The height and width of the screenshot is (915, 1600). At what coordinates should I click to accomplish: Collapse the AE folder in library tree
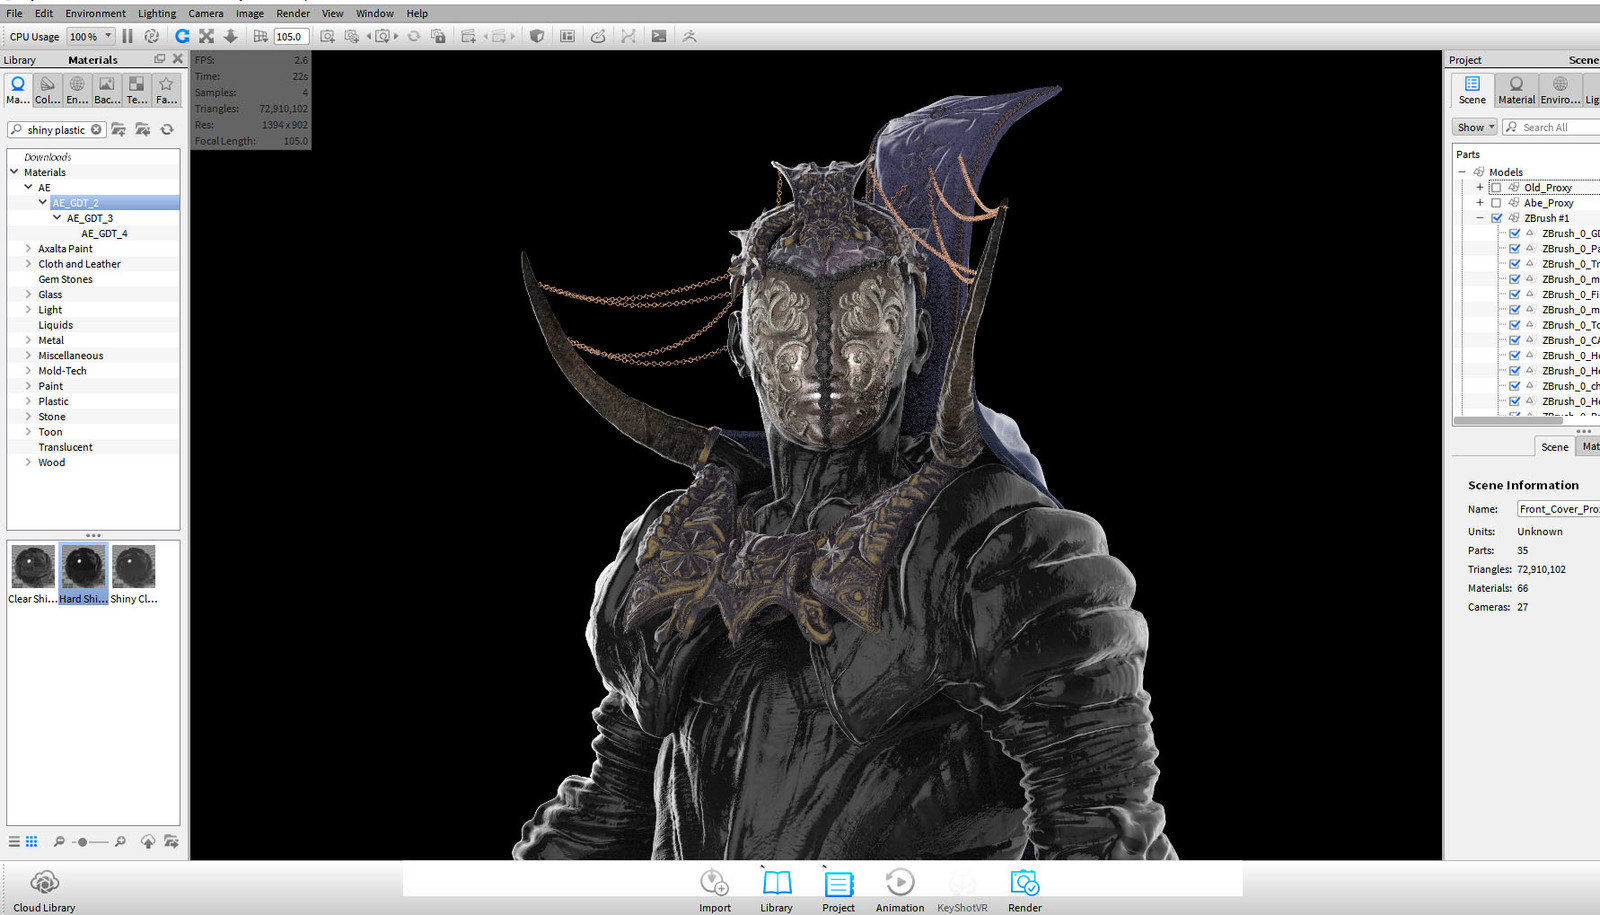(28, 187)
